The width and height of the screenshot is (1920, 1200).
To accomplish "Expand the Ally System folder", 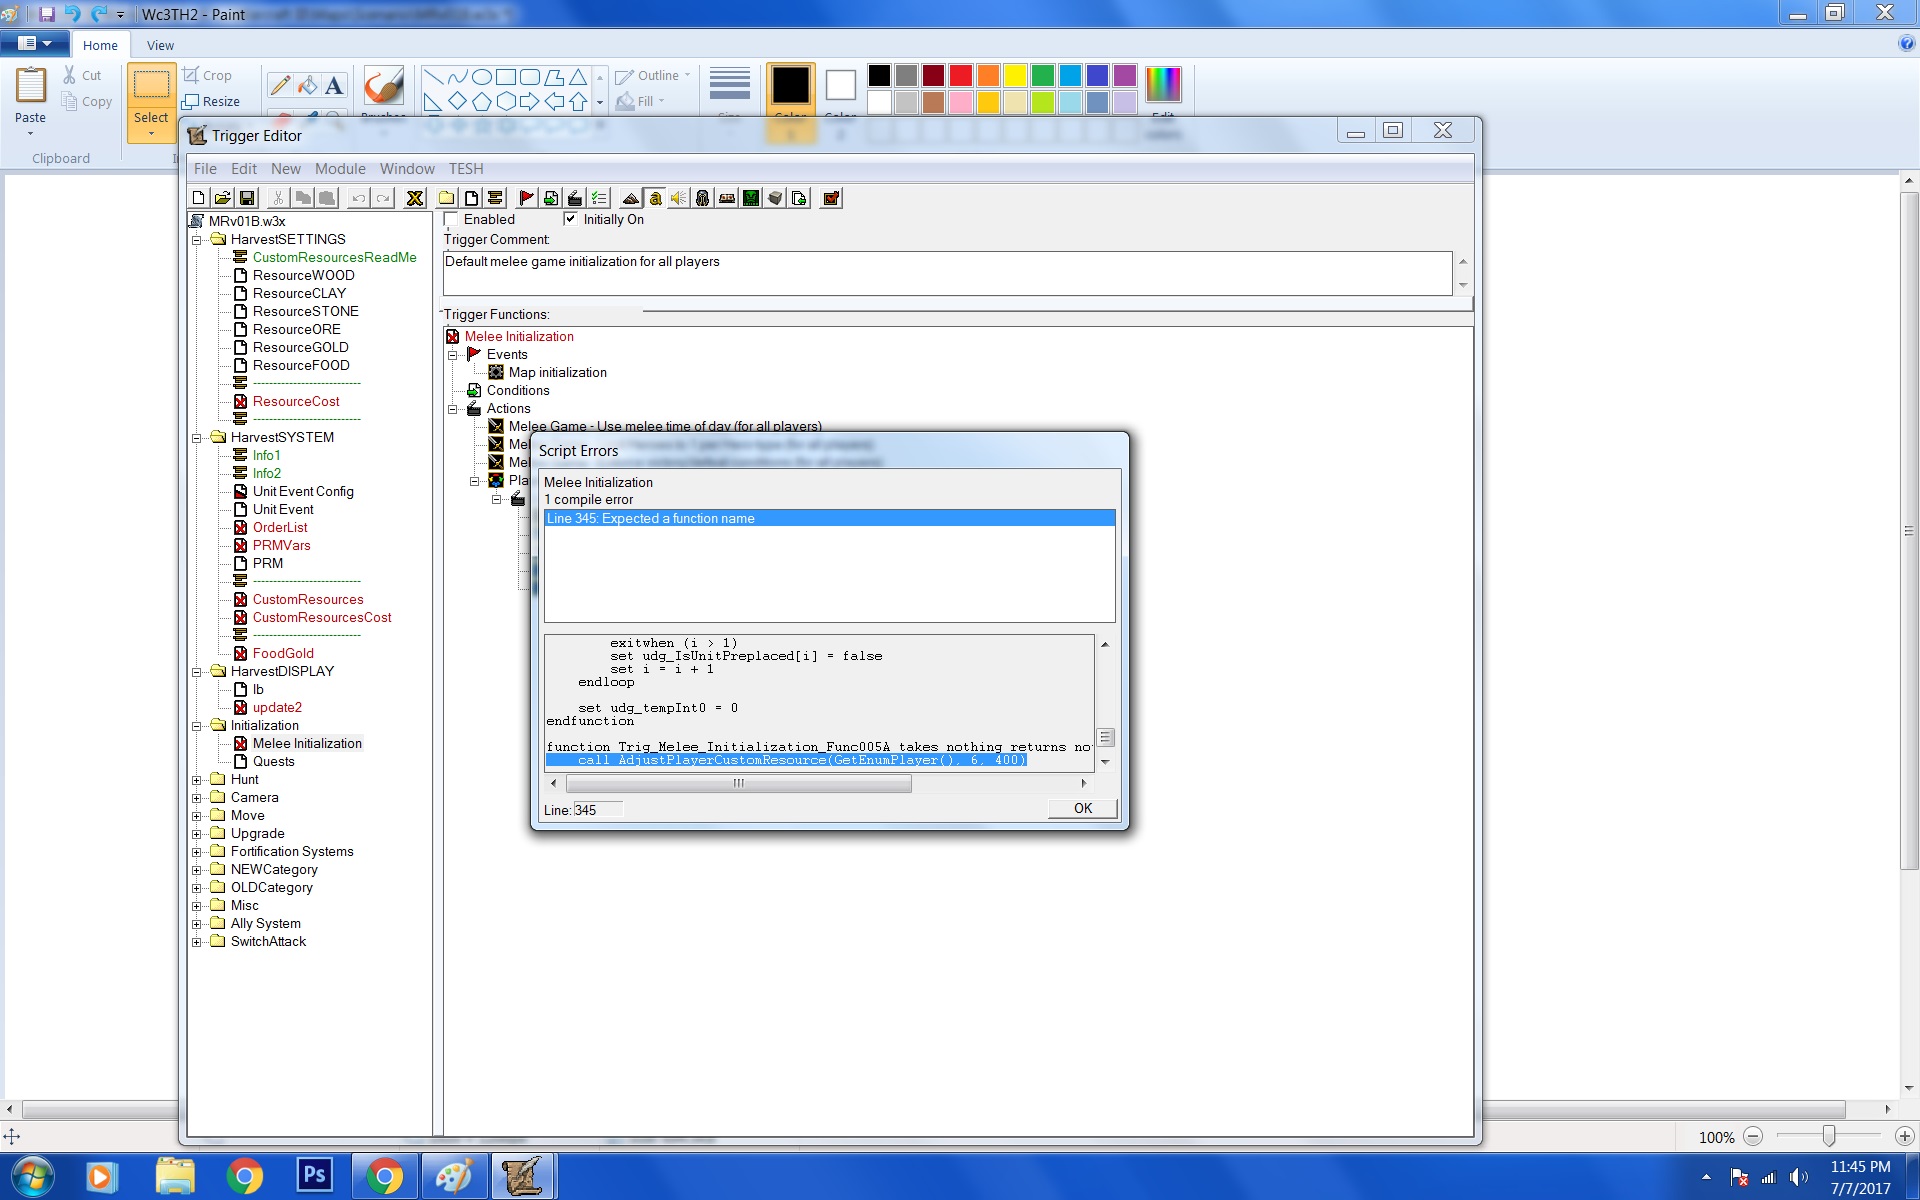I will [197, 924].
